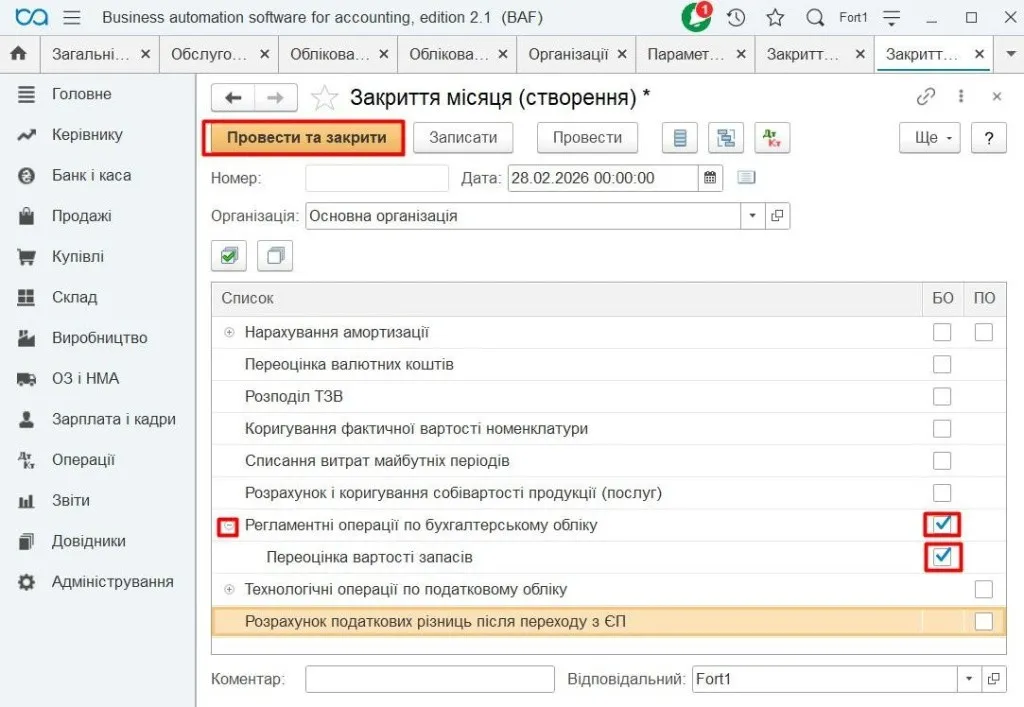Screen dimensions: 1024x707
Task: Go to the home page icon
Action: pyautogui.click(x=19, y=54)
